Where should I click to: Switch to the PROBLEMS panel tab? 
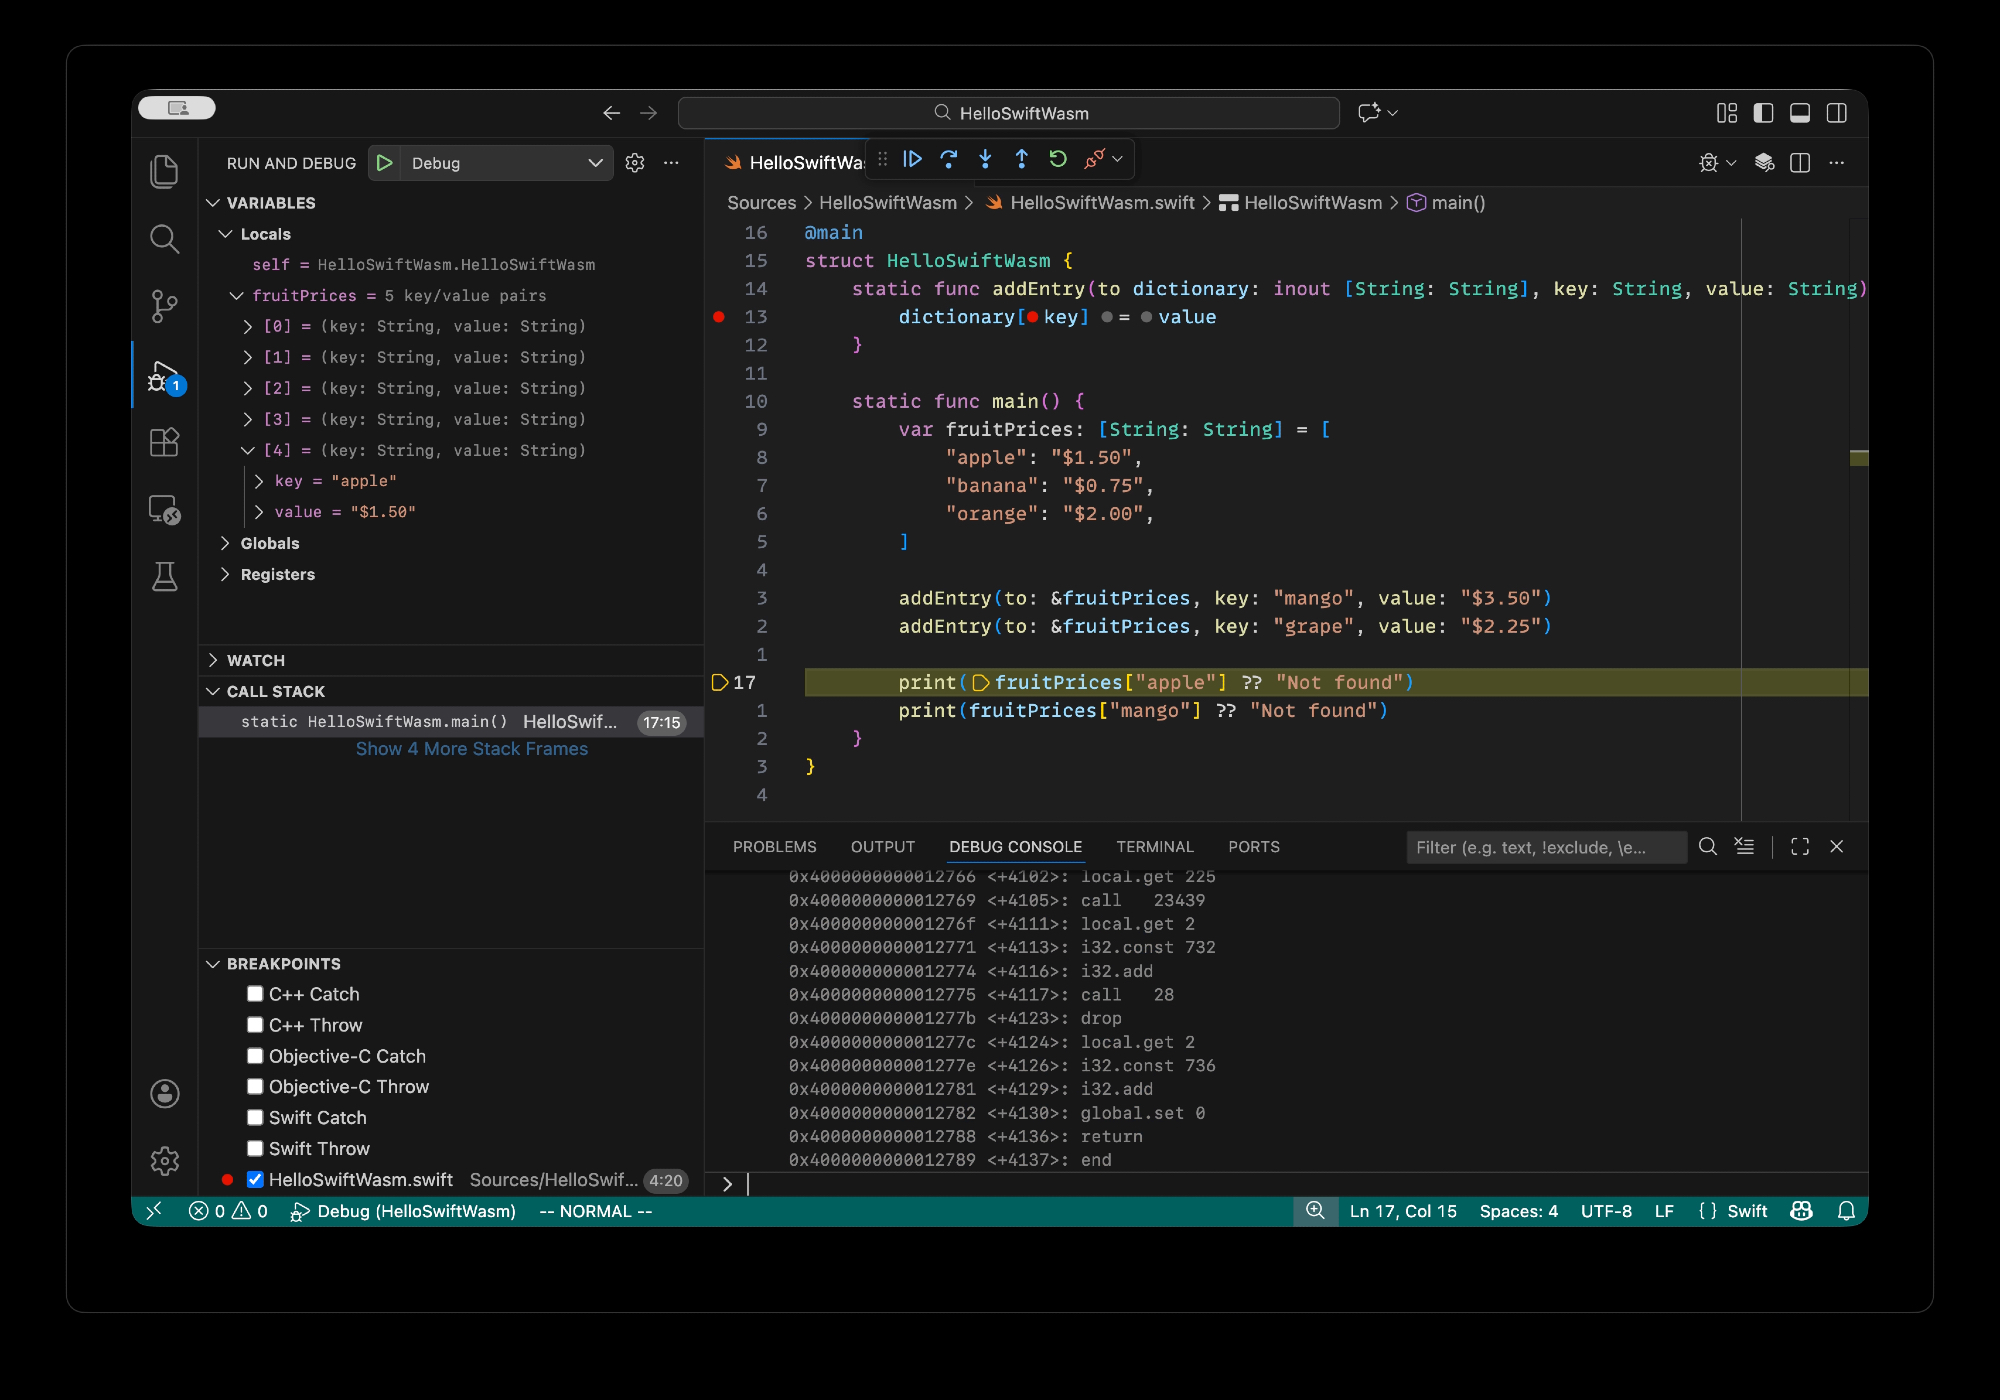[x=774, y=847]
